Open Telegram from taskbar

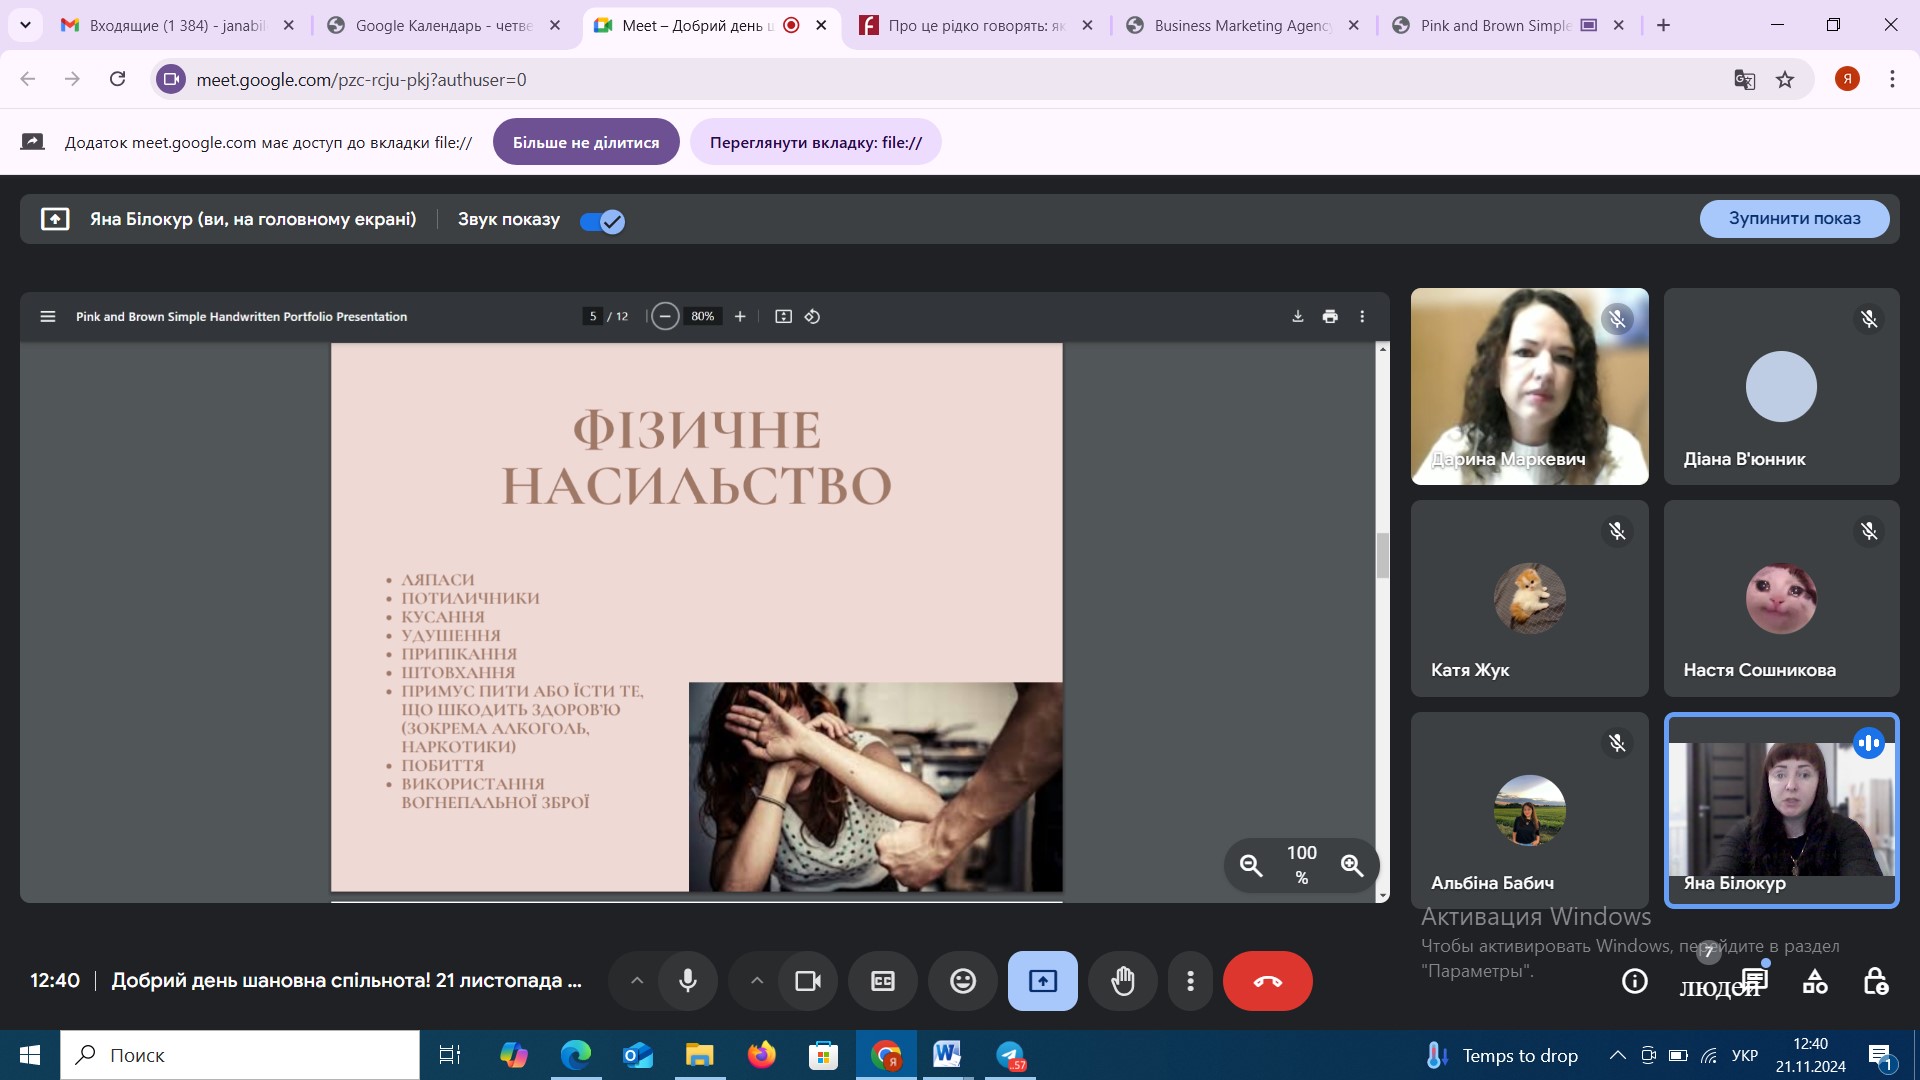pyautogui.click(x=1010, y=1055)
